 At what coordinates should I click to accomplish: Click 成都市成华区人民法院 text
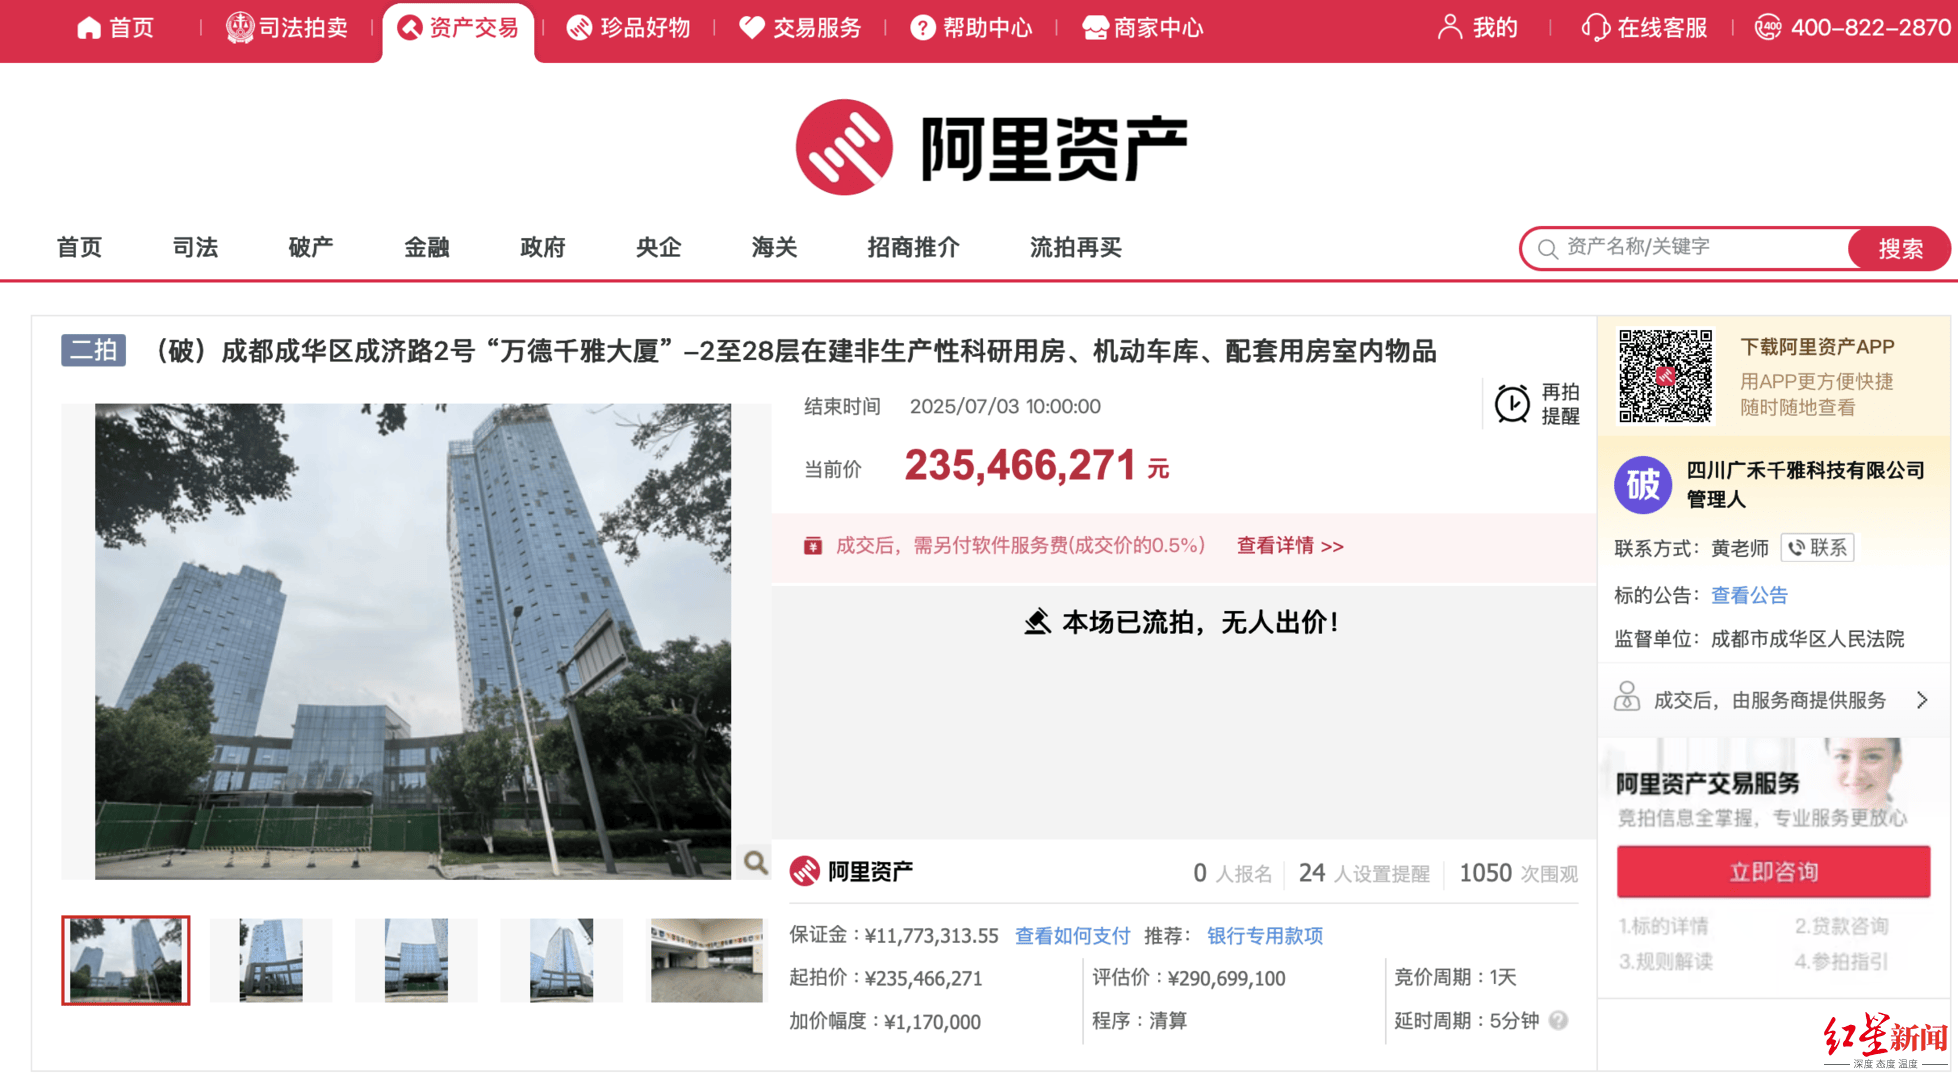(1807, 639)
